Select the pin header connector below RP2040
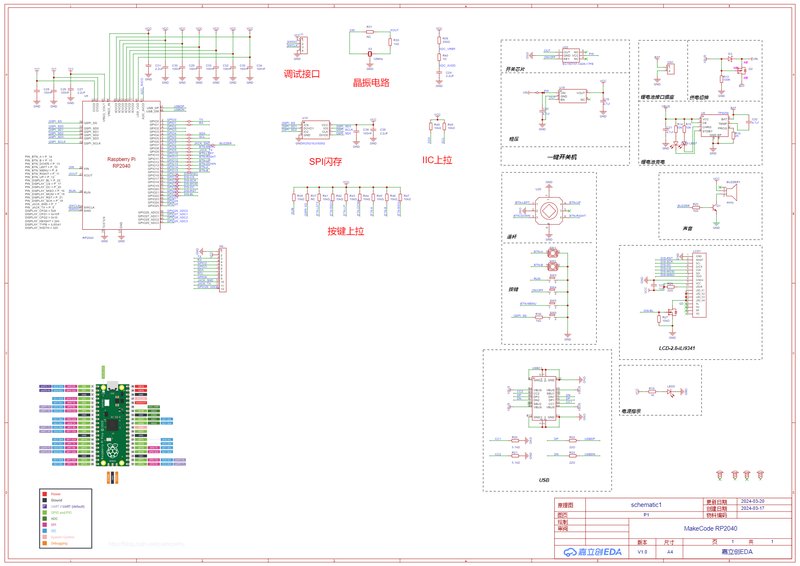Image resolution: width=800 pixels, height=566 pixels. [x=222, y=269]
